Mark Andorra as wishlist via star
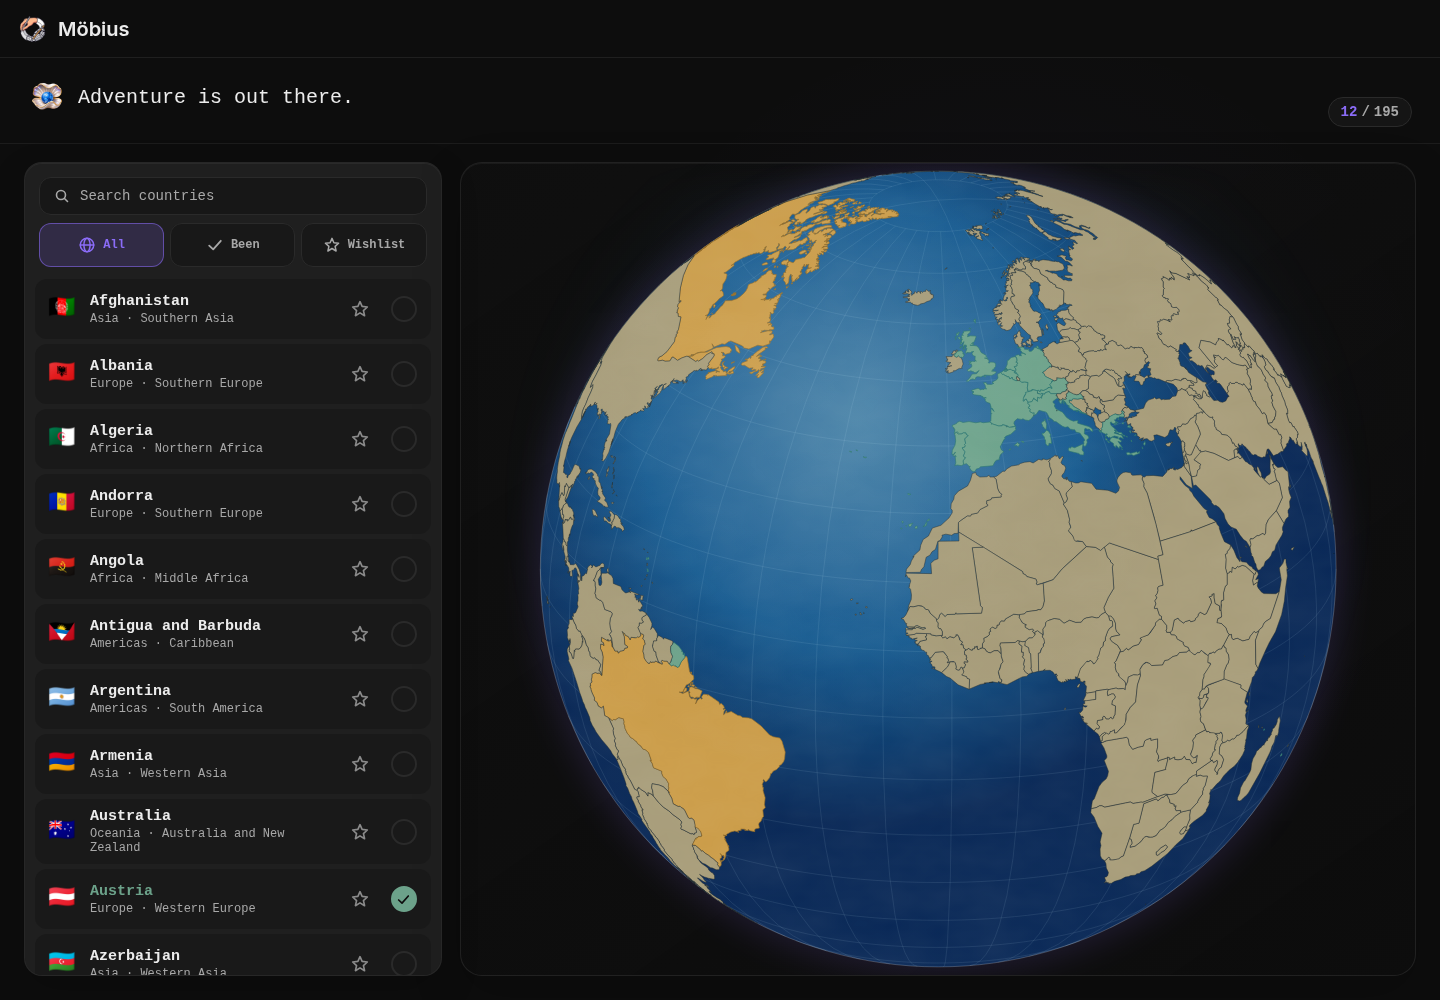1440x1000 pixels. pos(360,504)
